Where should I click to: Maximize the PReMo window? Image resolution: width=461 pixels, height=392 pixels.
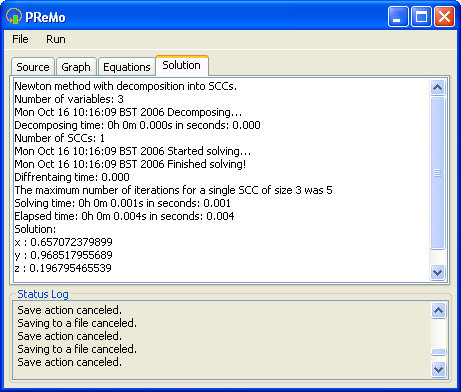421,16
